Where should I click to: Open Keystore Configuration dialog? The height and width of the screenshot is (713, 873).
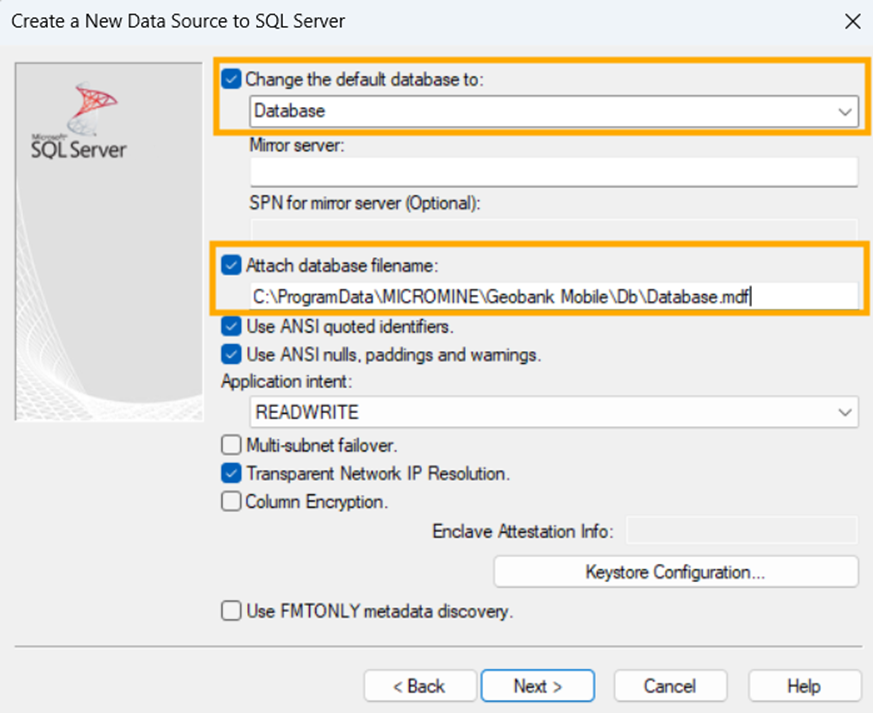pyautogui.click(x=675, y=572)
